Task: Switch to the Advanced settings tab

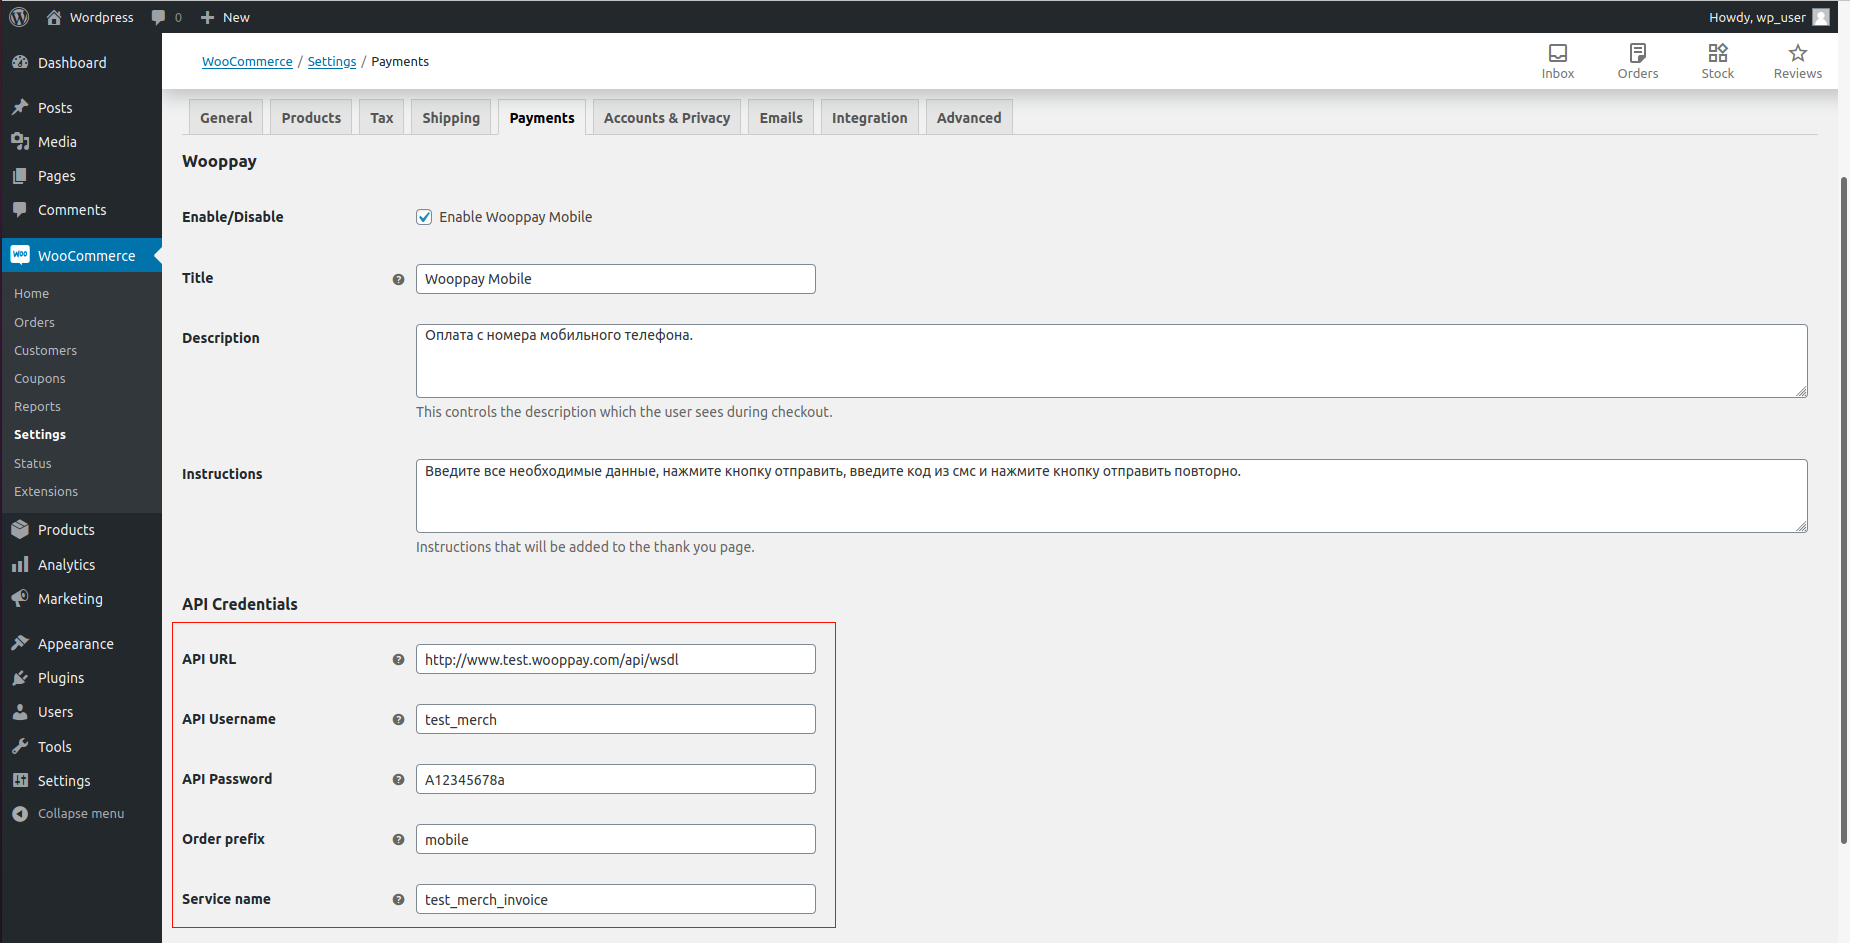Action: pyautogui.click(x=969, y=118)
